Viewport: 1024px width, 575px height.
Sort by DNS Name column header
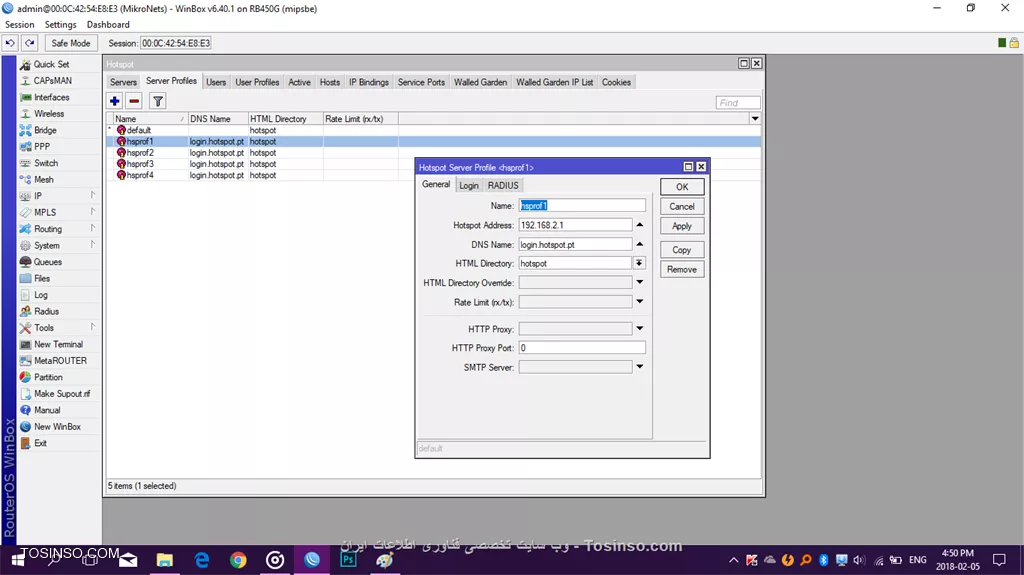coord(217,119)
